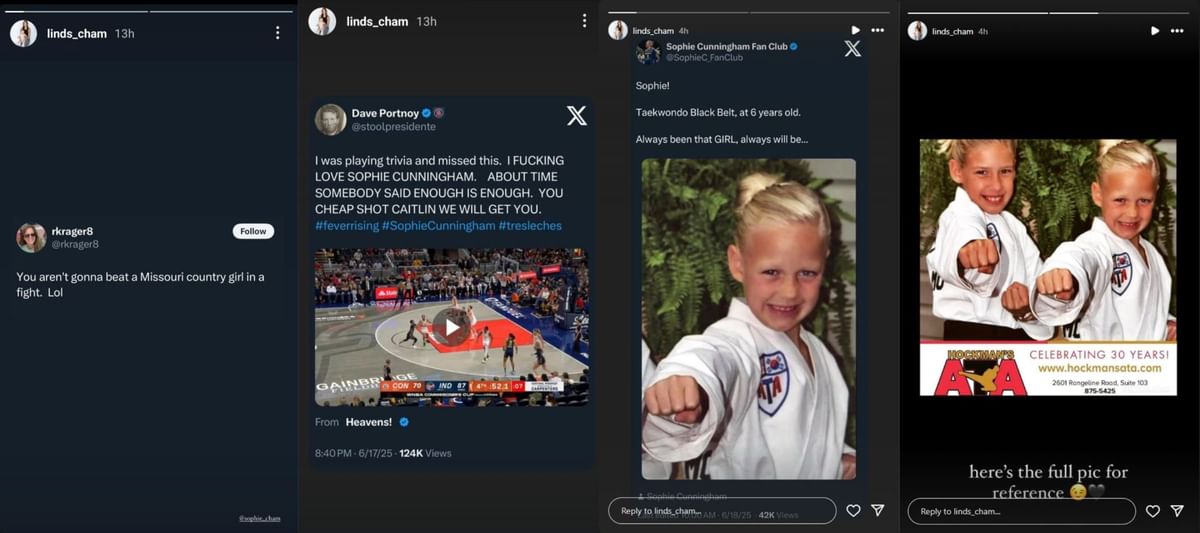
Task: Open the @sophie_cham mention link
Action: pyautogui.click(x=259, y=519)
